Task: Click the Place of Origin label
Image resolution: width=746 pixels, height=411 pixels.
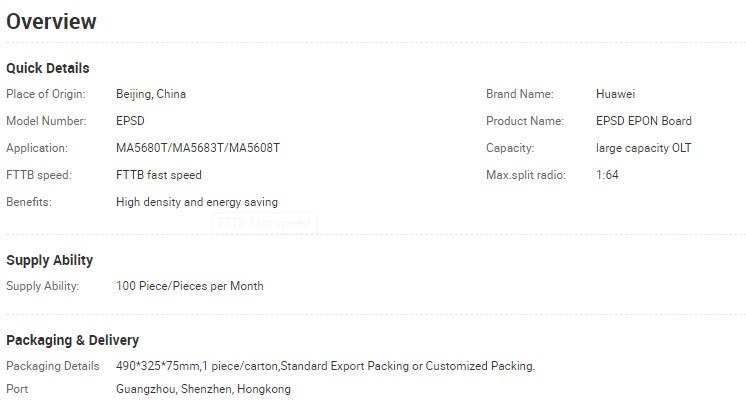Action: [46, 94]
